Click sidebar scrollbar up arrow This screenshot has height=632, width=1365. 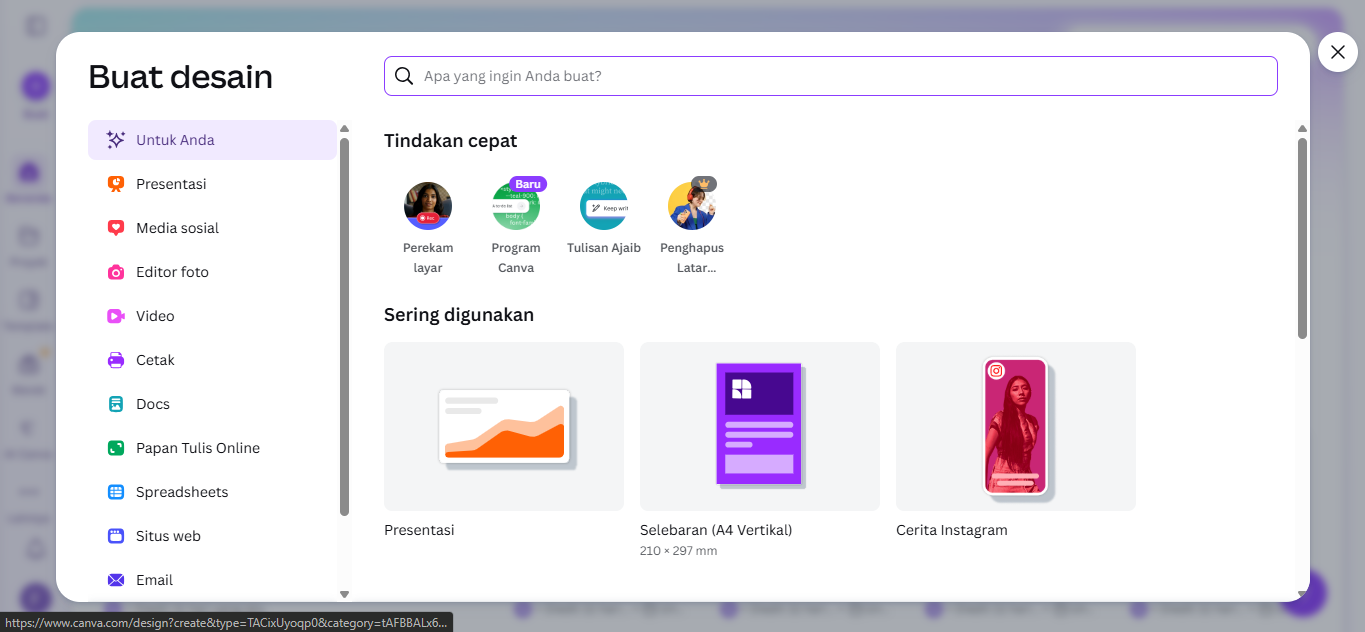[x=344, y=128]
